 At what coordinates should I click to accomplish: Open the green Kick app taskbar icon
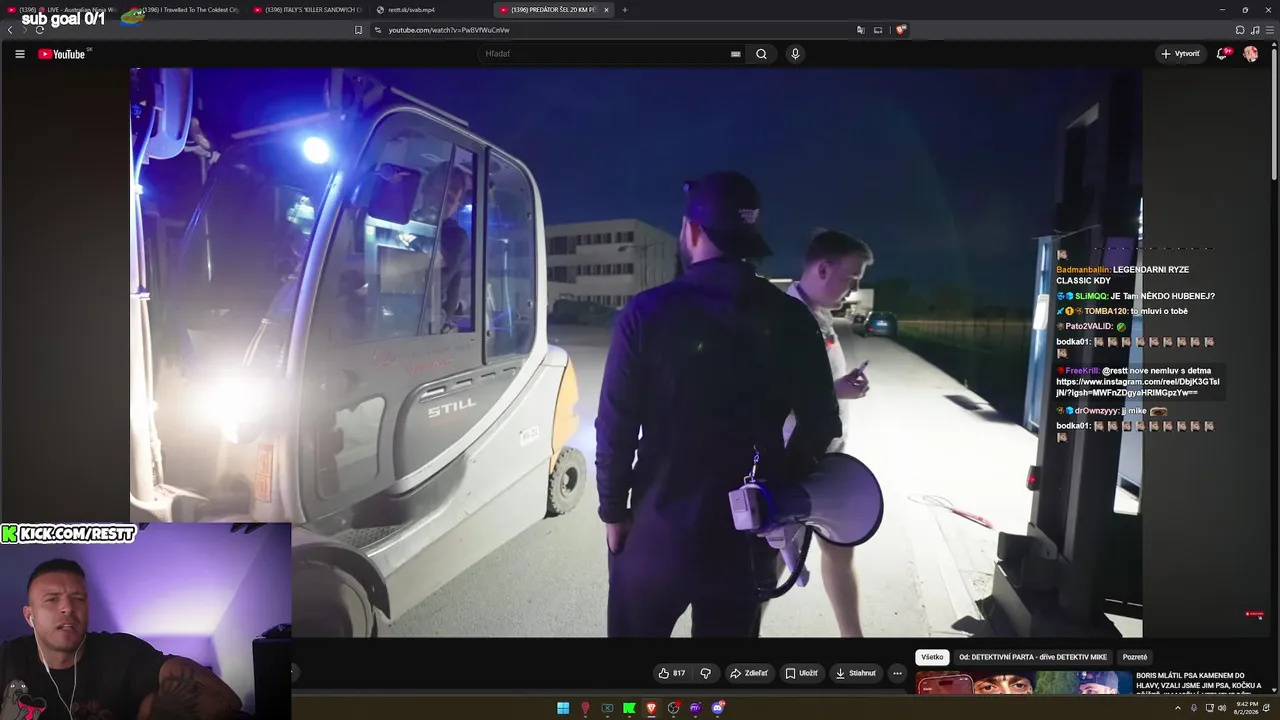[x=629, y=708]
